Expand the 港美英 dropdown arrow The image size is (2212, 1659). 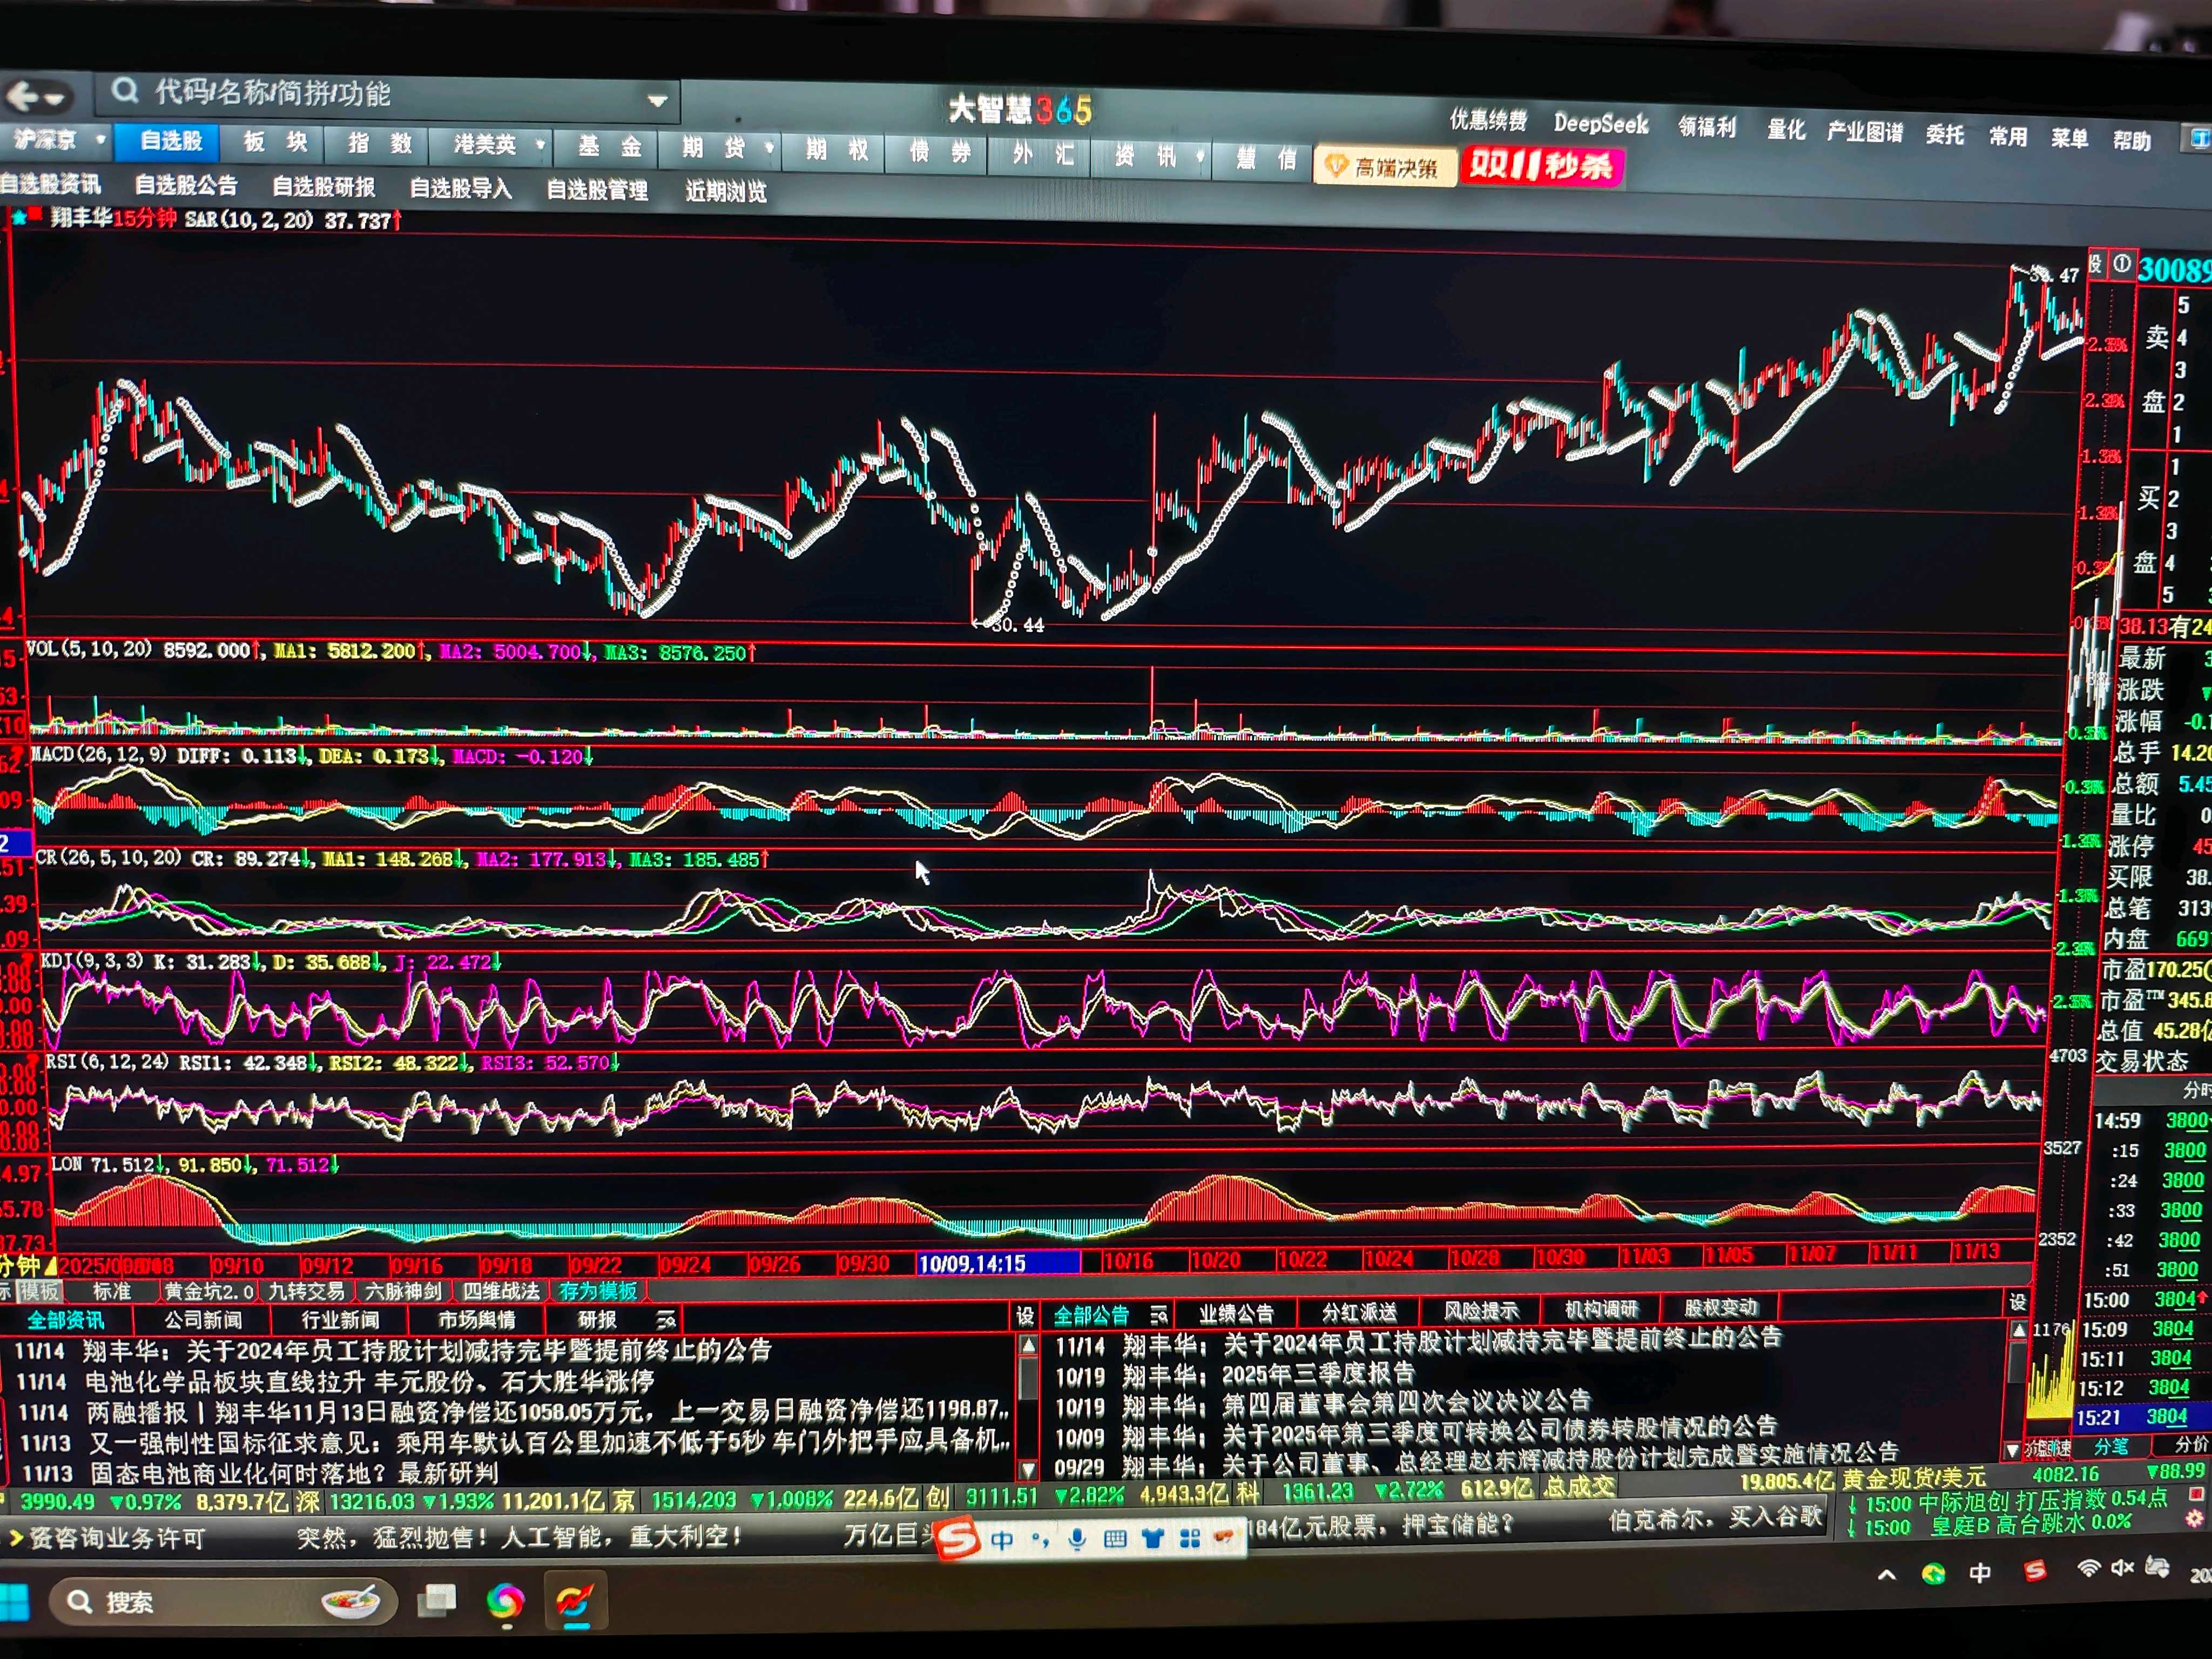tap(540, 145)
